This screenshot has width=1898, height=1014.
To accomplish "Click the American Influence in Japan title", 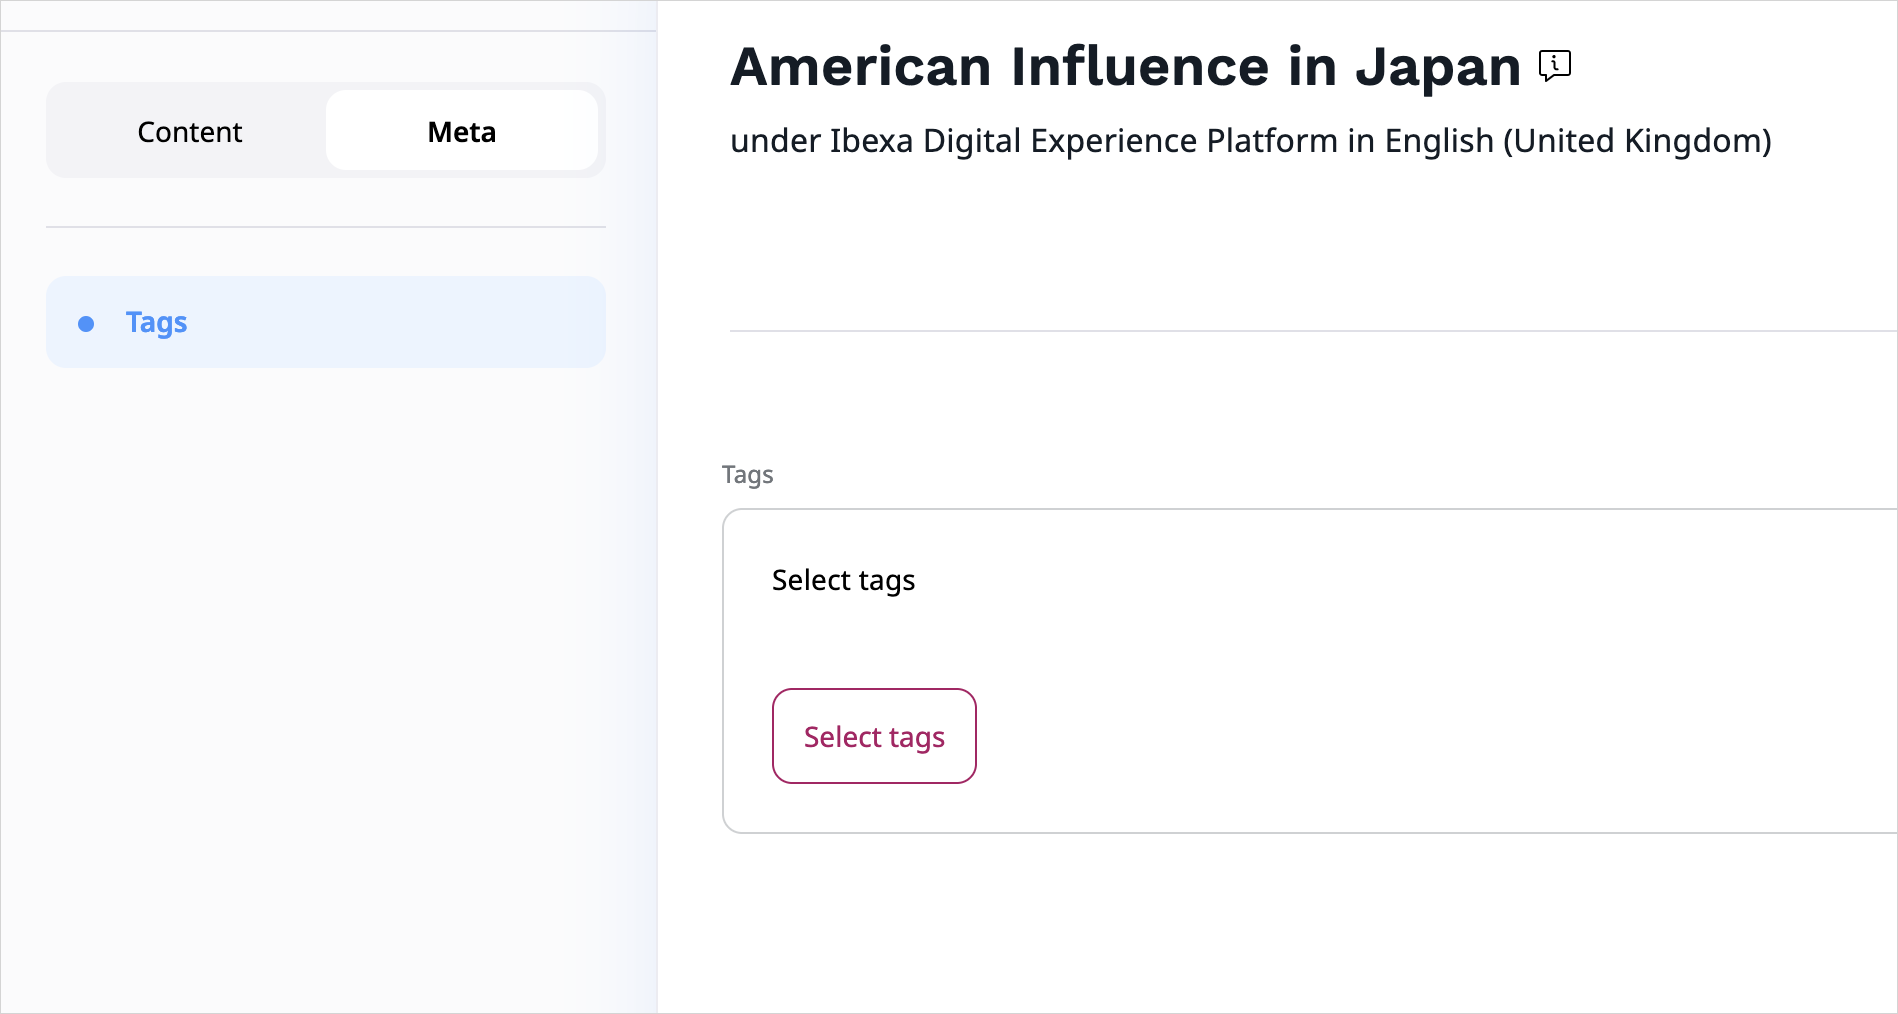I will click(x=1124, y=67).
